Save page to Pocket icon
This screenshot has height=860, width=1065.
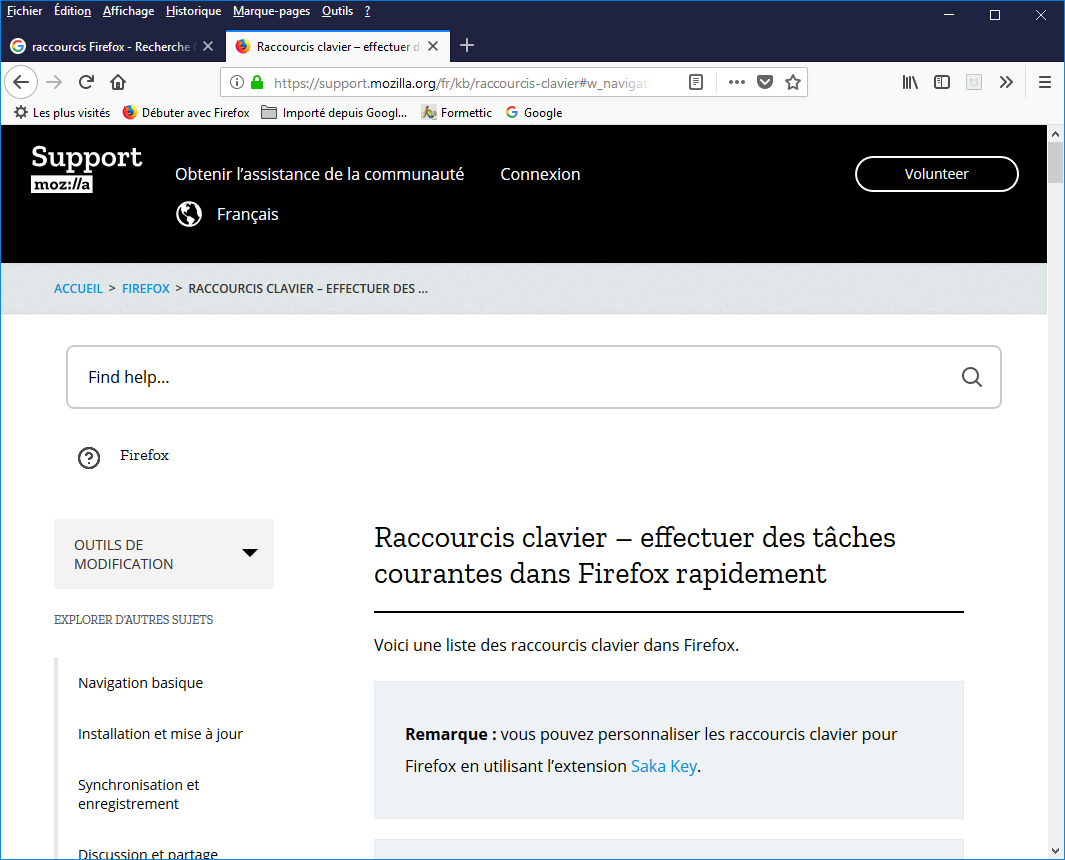765,82
